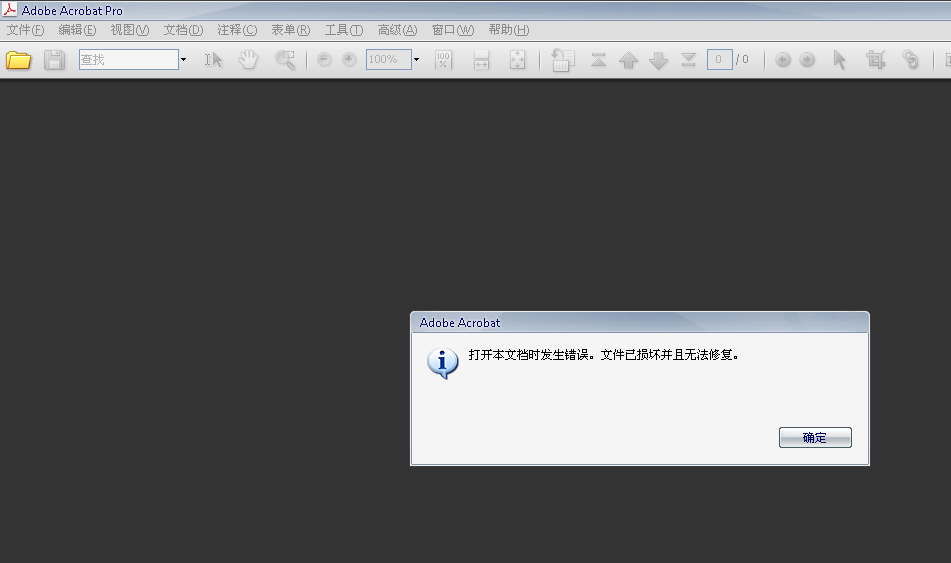Viewport: 951px width, 563px height.
Task: Go to Last Page icon
Action: (x=688, y=59)
